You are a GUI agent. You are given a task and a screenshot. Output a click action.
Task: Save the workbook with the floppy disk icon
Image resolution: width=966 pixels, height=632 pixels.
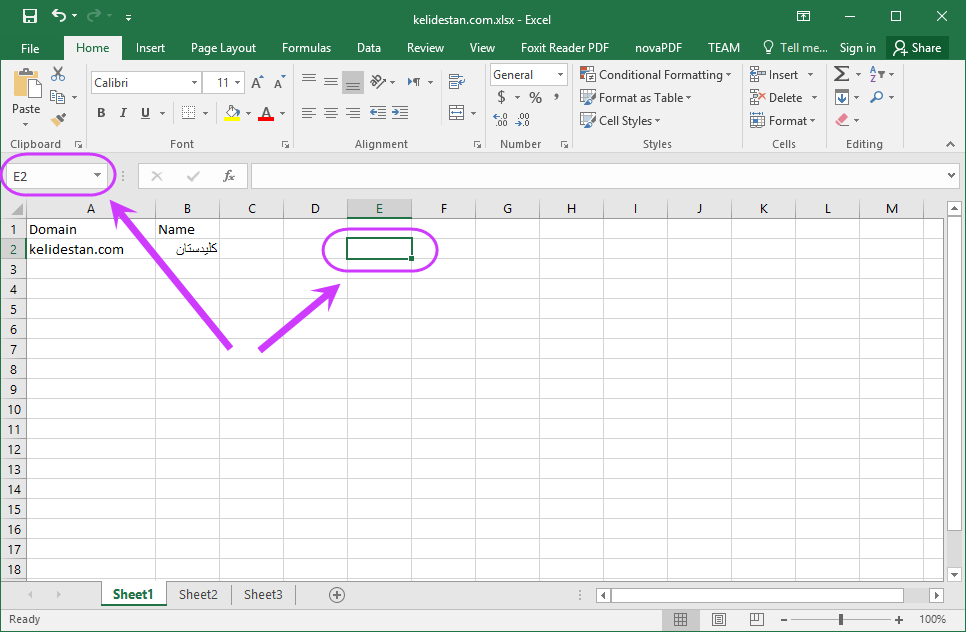coord(30,17)
